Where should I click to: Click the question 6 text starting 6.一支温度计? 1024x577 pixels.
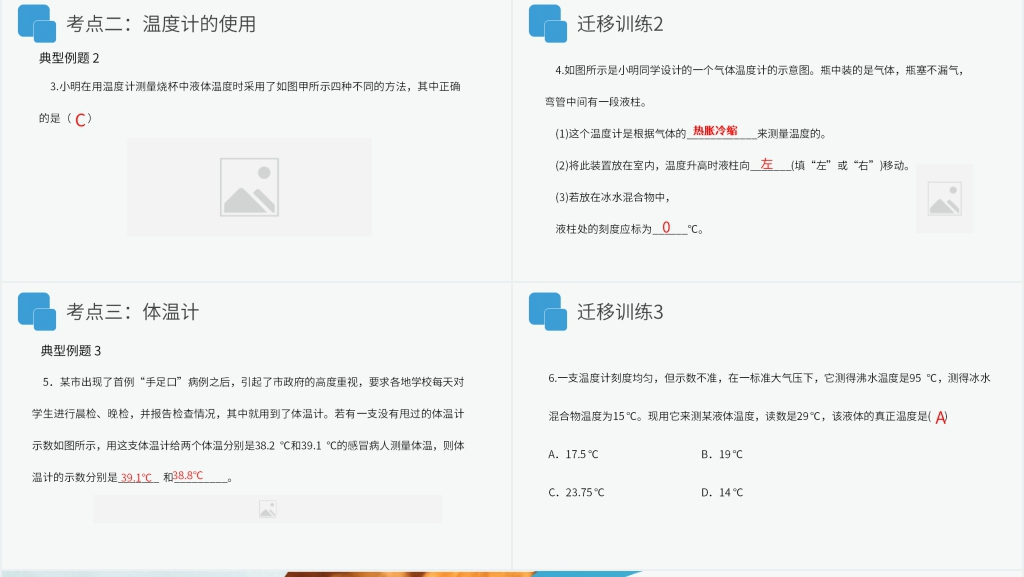769,378
